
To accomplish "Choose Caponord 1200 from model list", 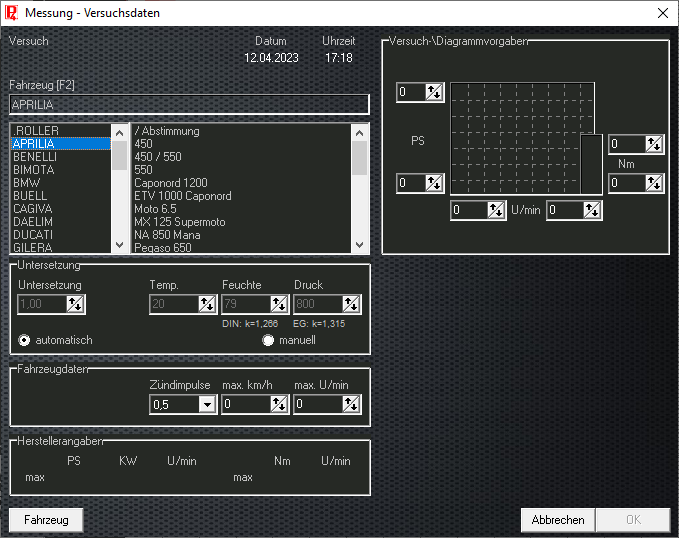I will [x=171, y=183].
